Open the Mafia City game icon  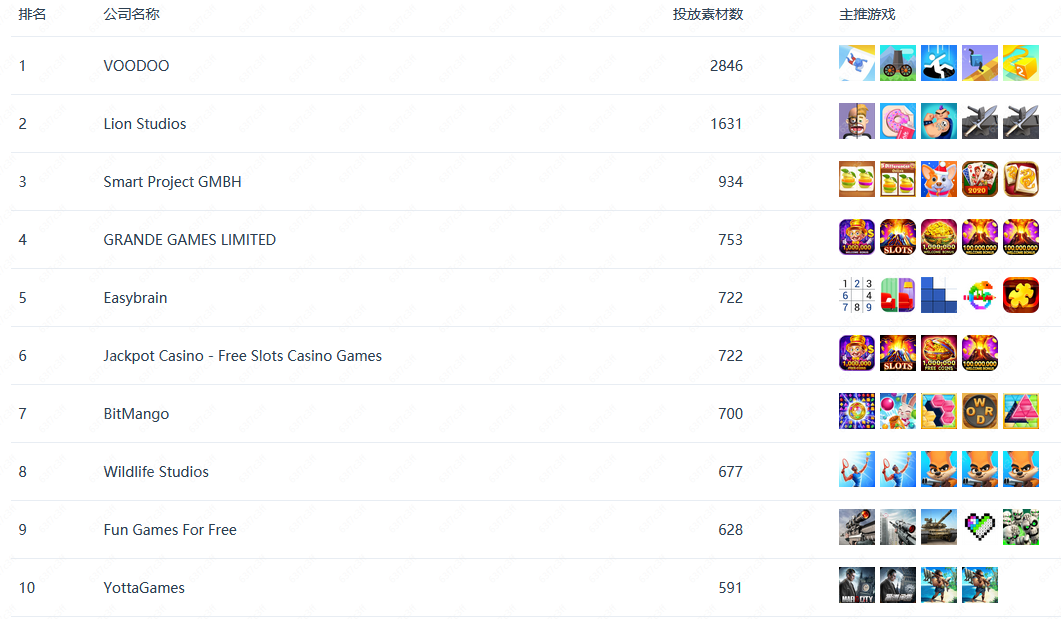coord(857,585)
